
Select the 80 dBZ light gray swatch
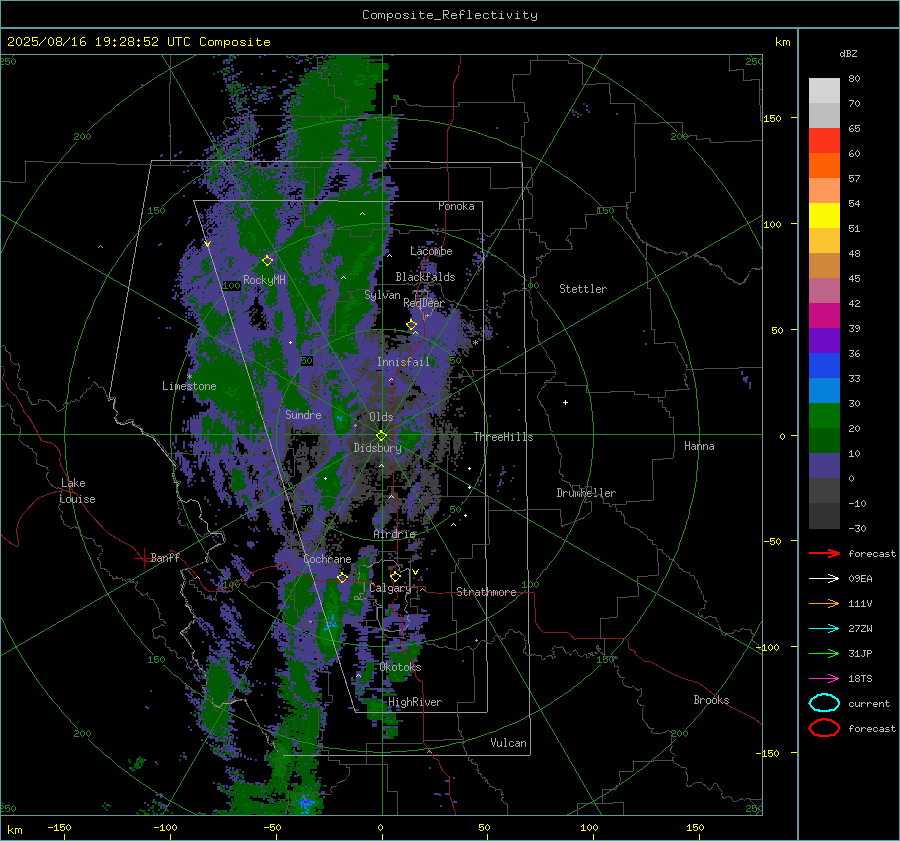[x=824, y=90]
